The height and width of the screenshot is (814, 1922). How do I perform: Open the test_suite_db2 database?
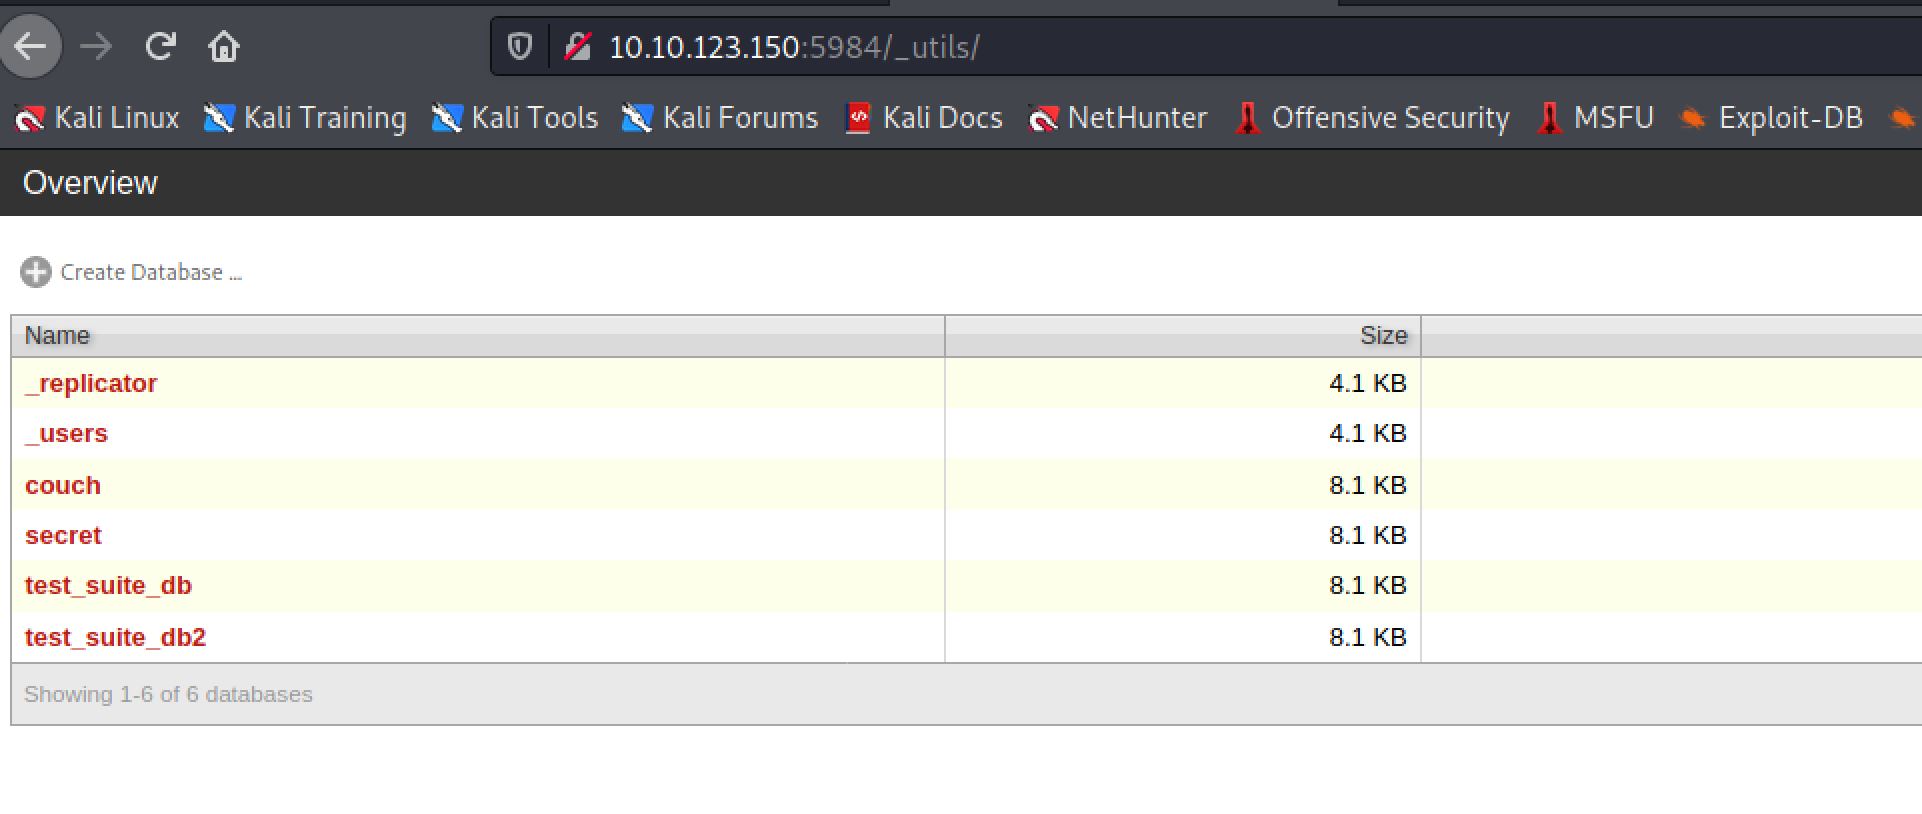coord(115,638)
